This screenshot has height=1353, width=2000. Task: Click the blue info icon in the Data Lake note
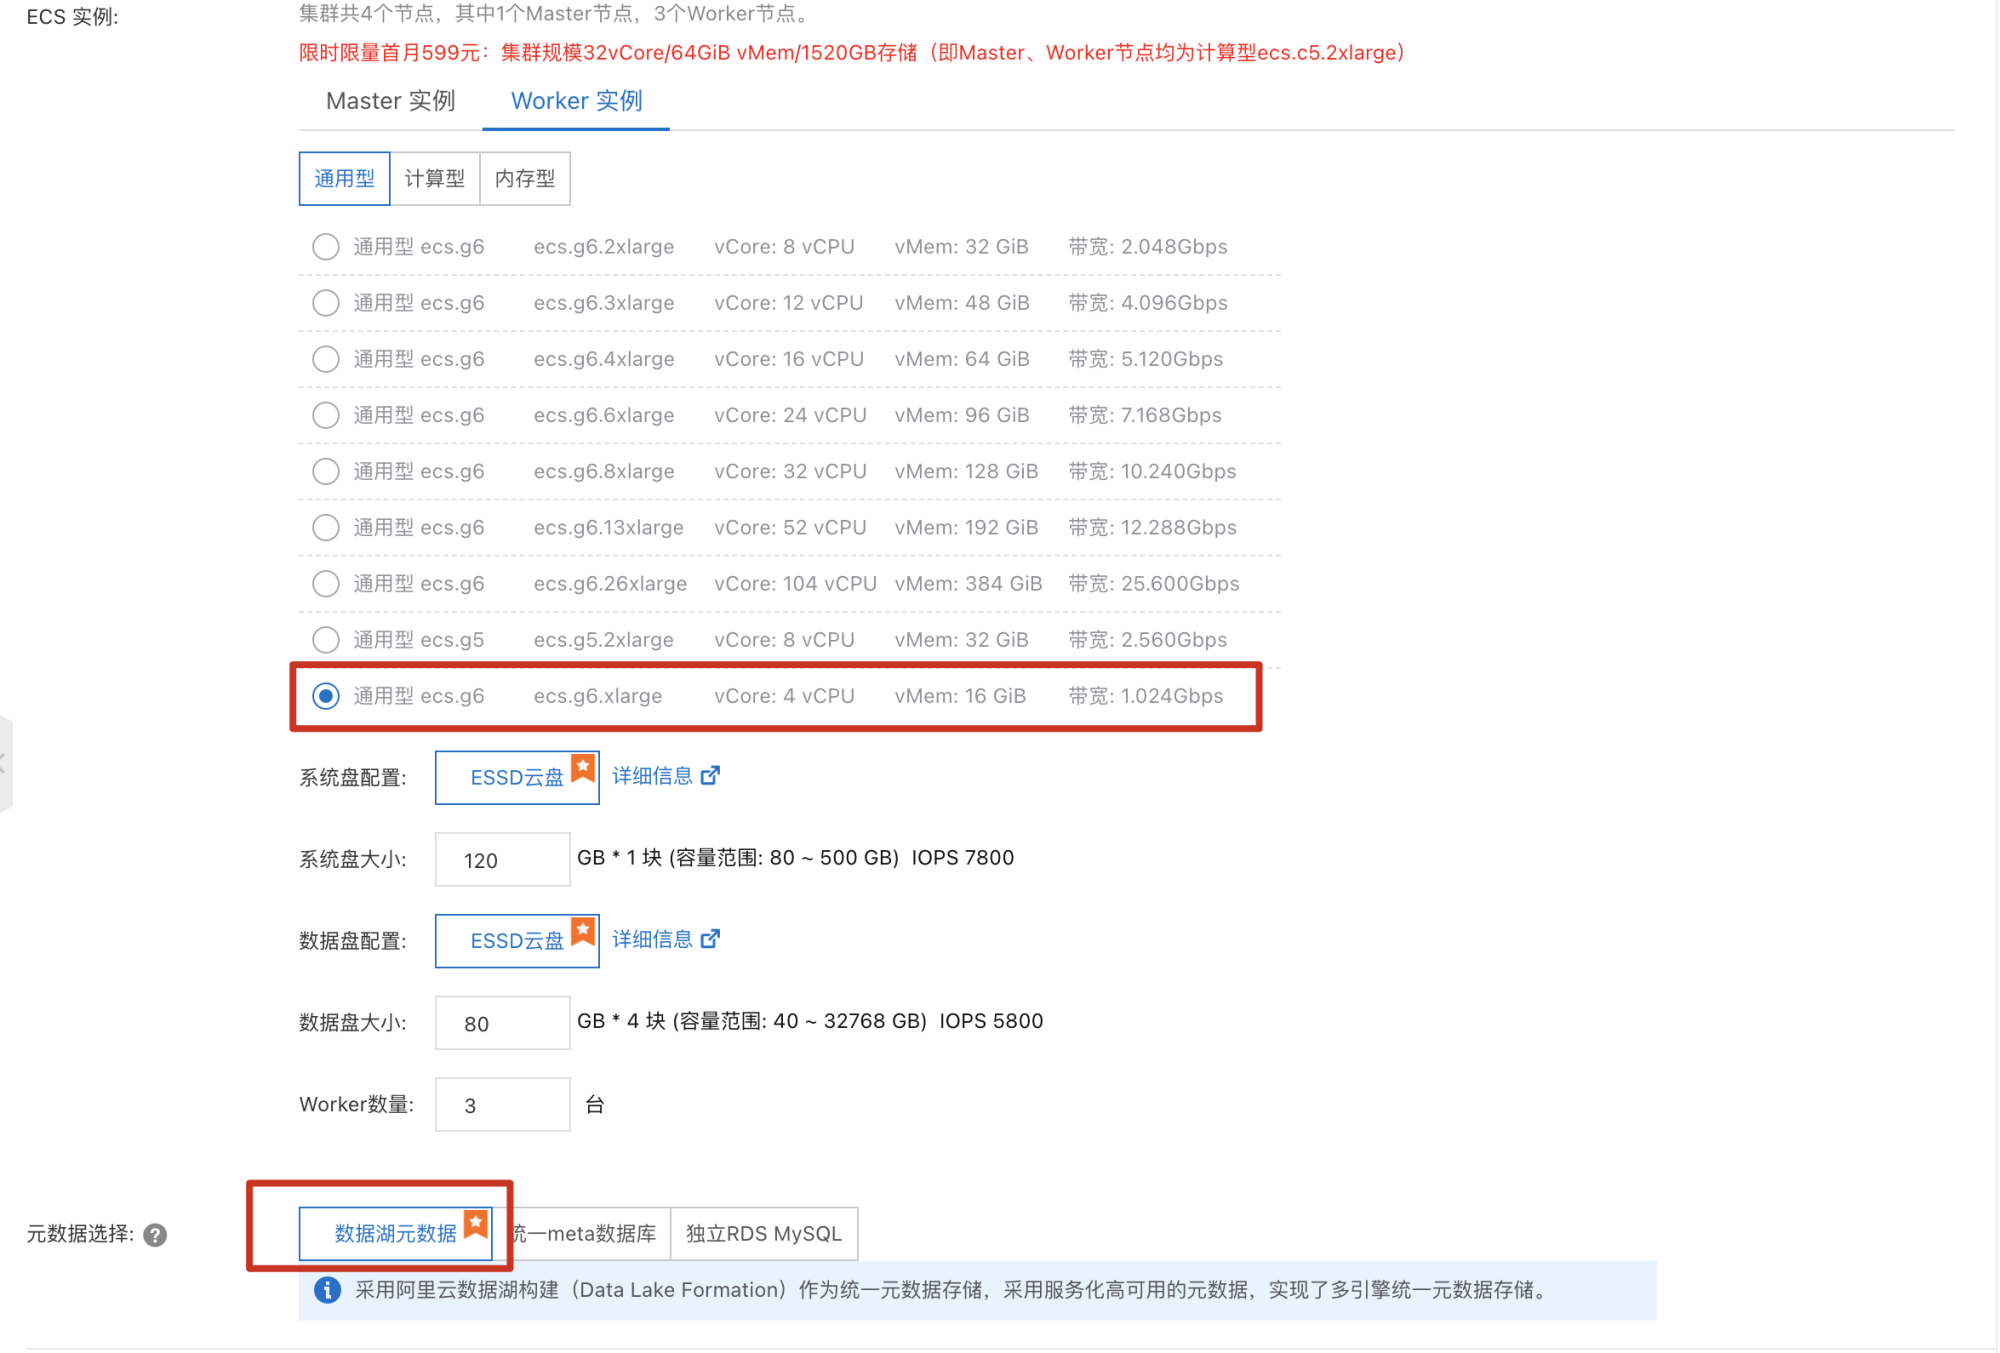[327, 1290]
